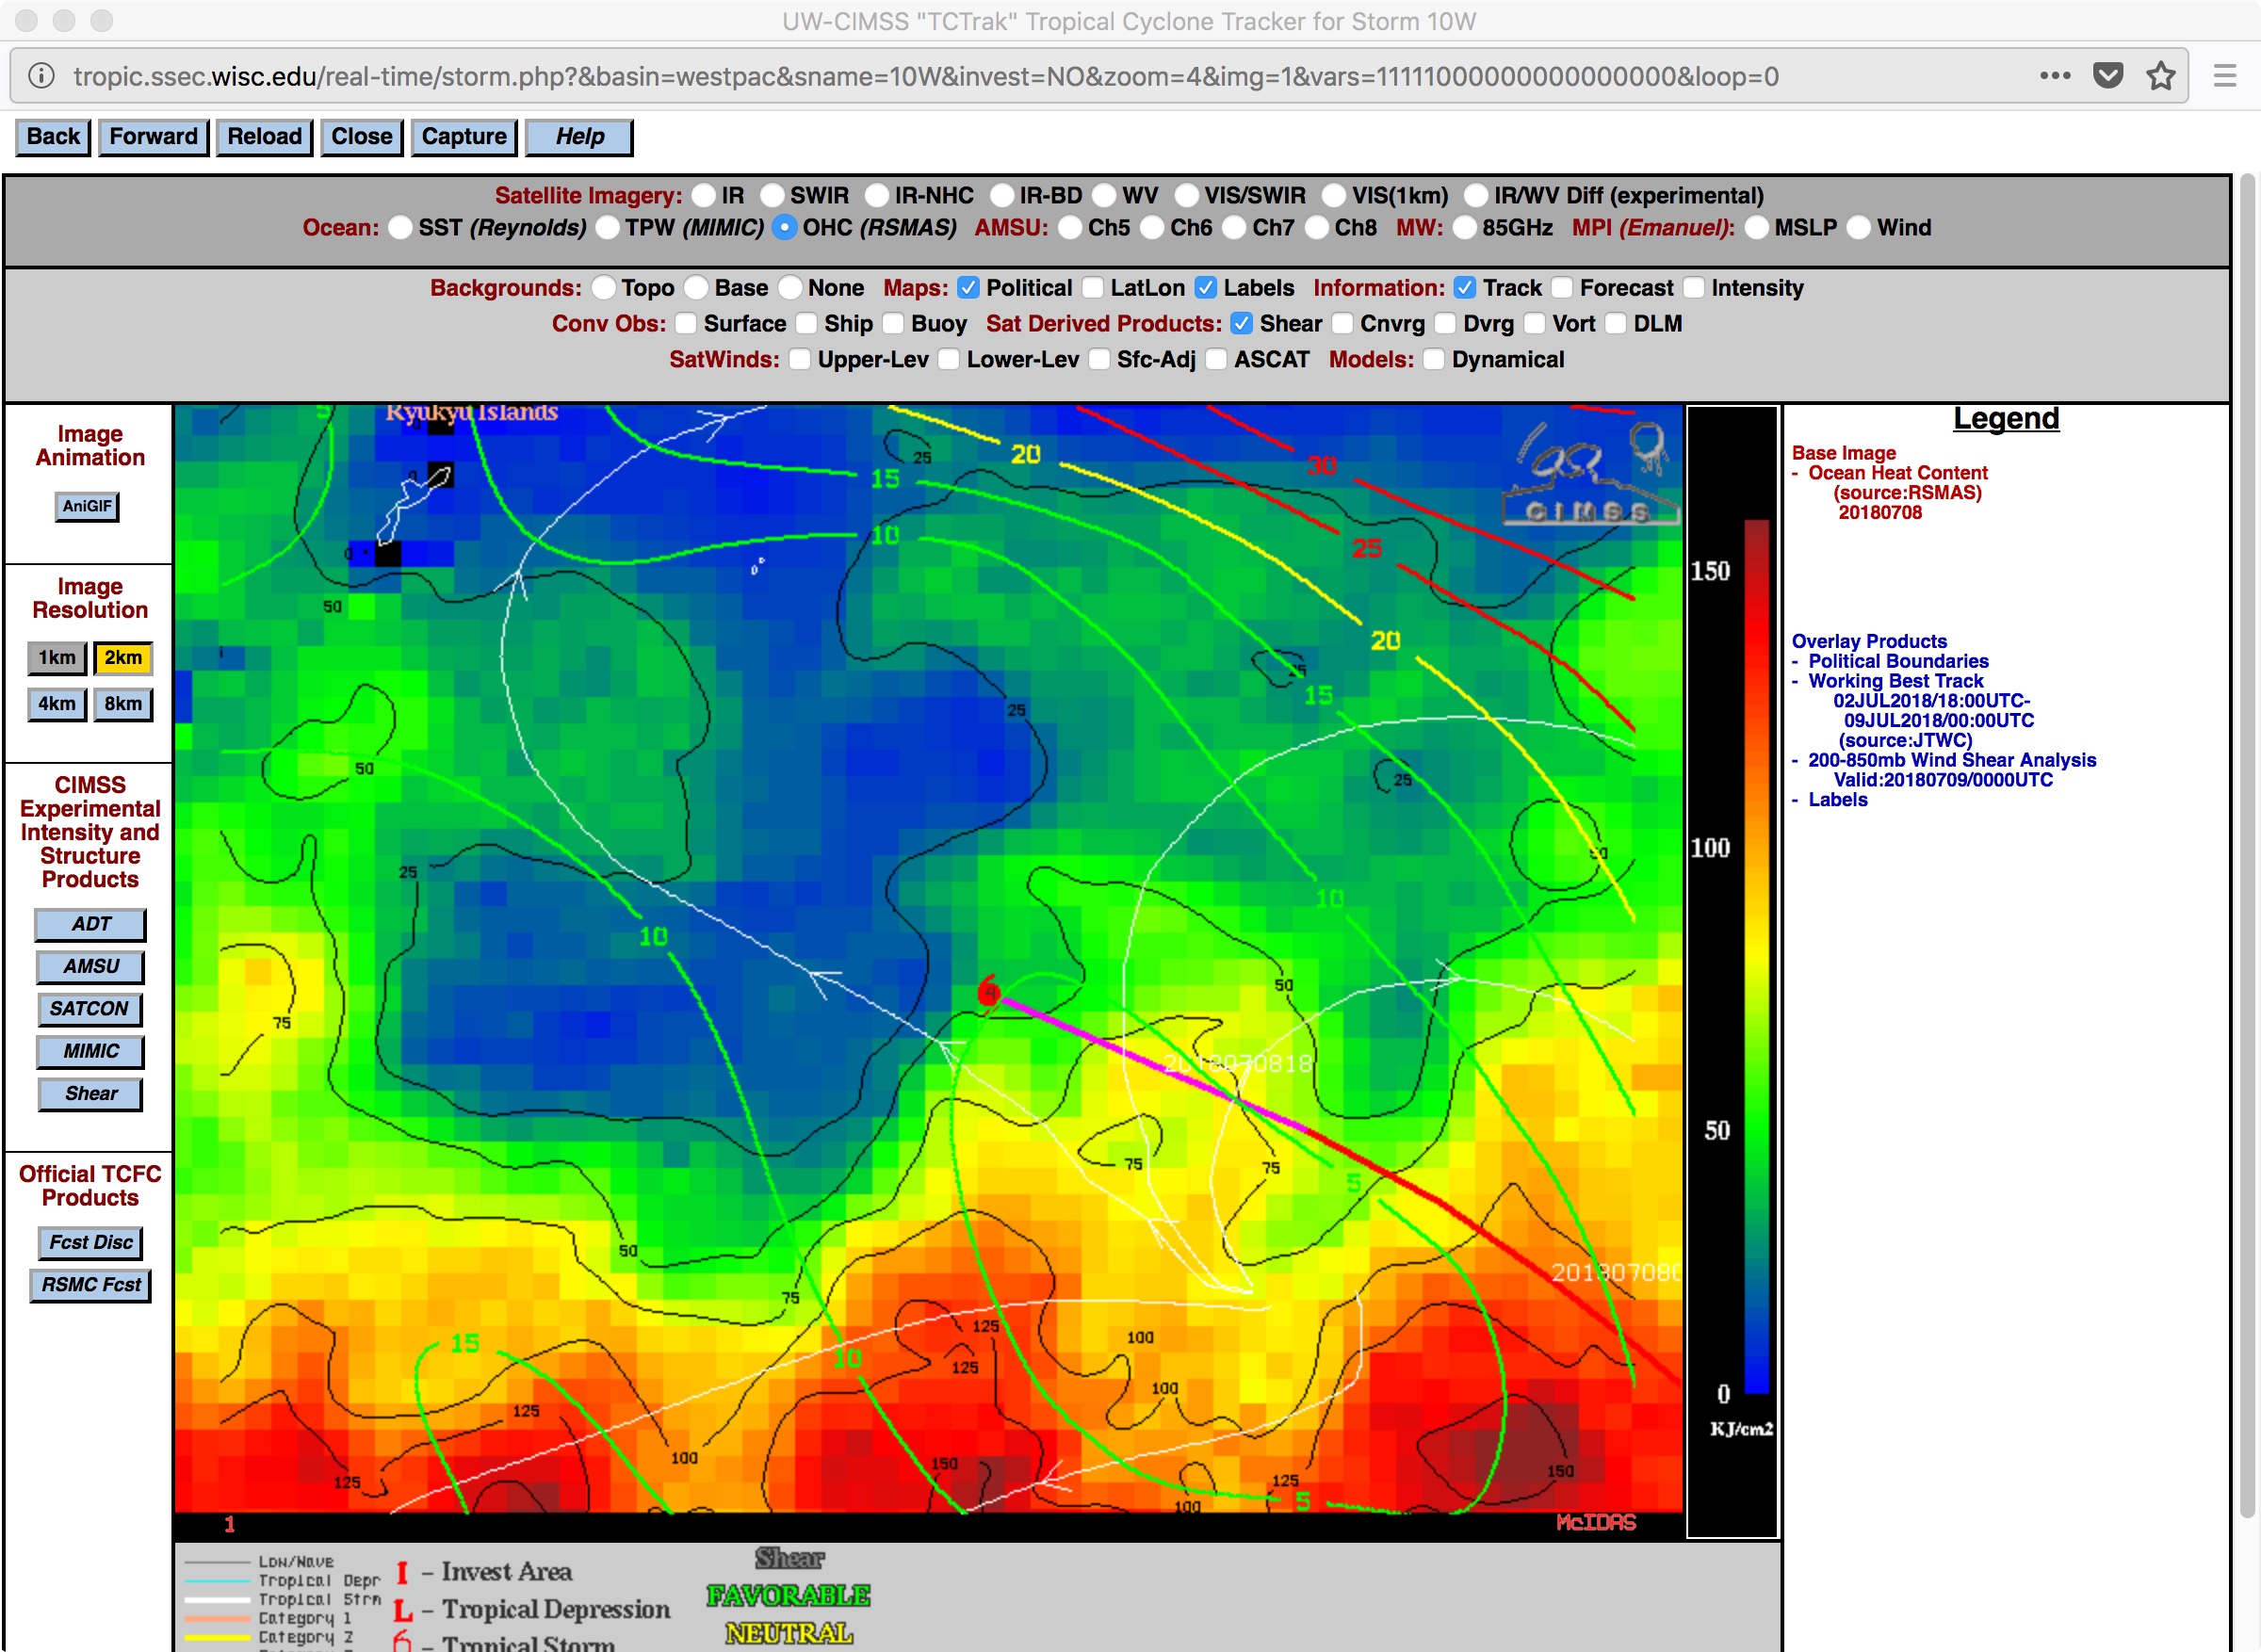
Task: Enable Vort derived product checkbox
Action: click(x=1535, y=324)
